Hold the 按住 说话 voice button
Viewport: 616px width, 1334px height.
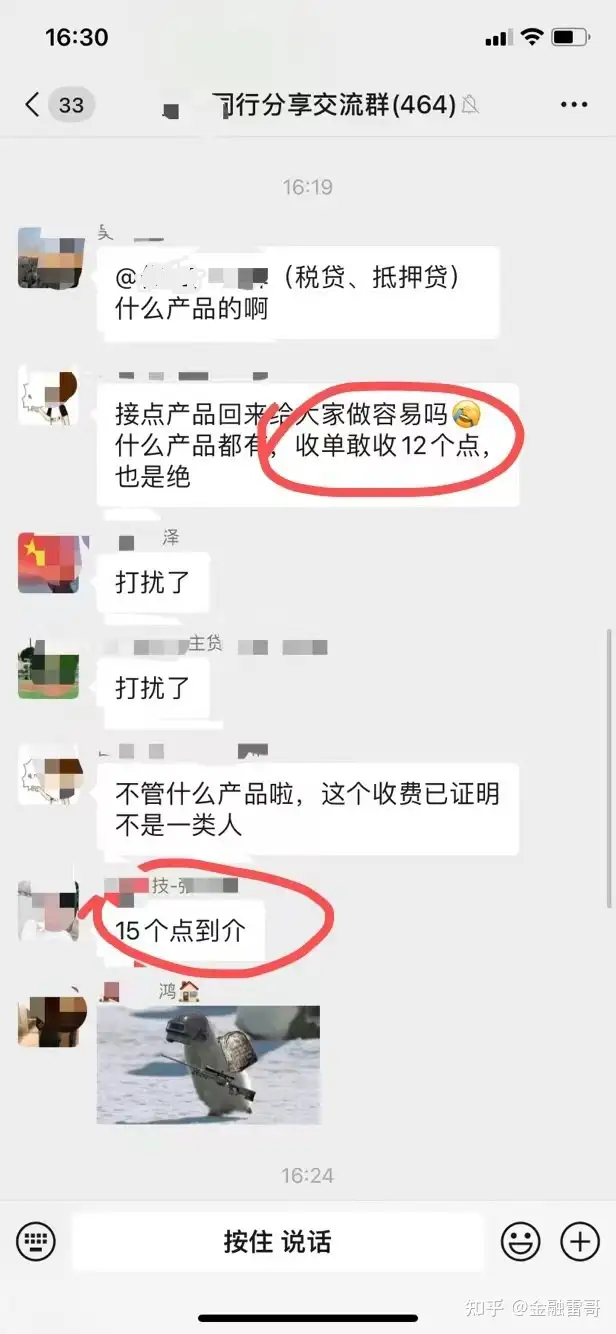click(x=277, y=1242)
